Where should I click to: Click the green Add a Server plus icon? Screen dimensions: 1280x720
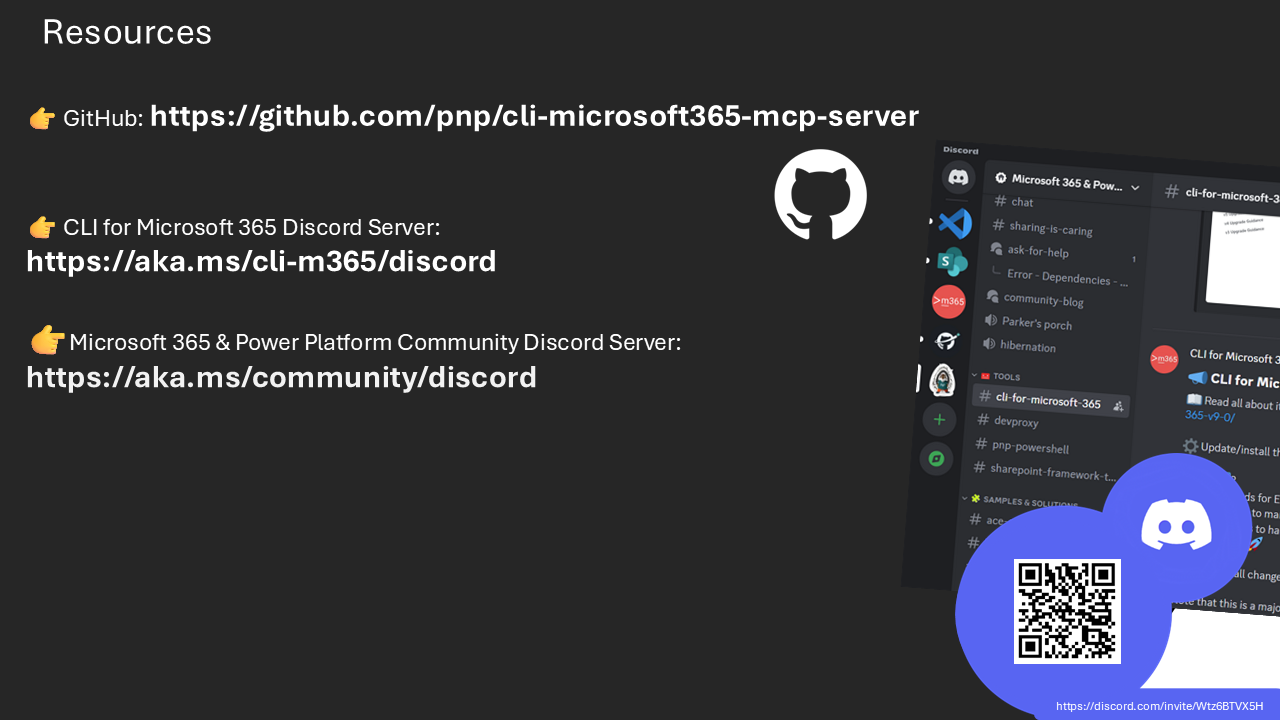pyautogui.click(x=939, y=420)
